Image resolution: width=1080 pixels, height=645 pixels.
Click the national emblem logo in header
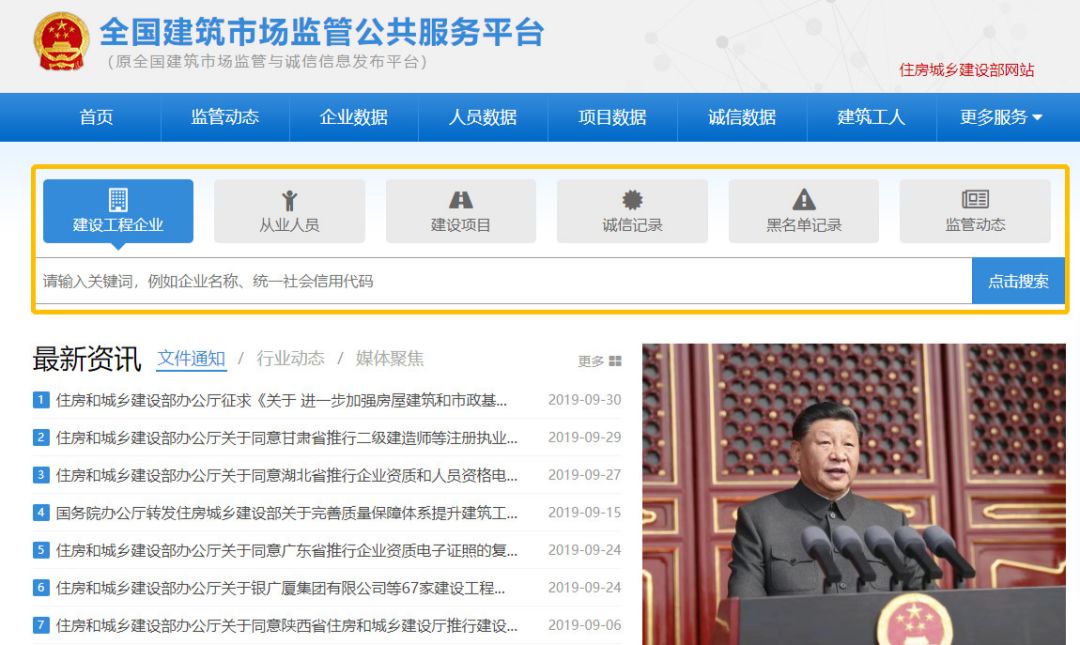tap(61, 41)
